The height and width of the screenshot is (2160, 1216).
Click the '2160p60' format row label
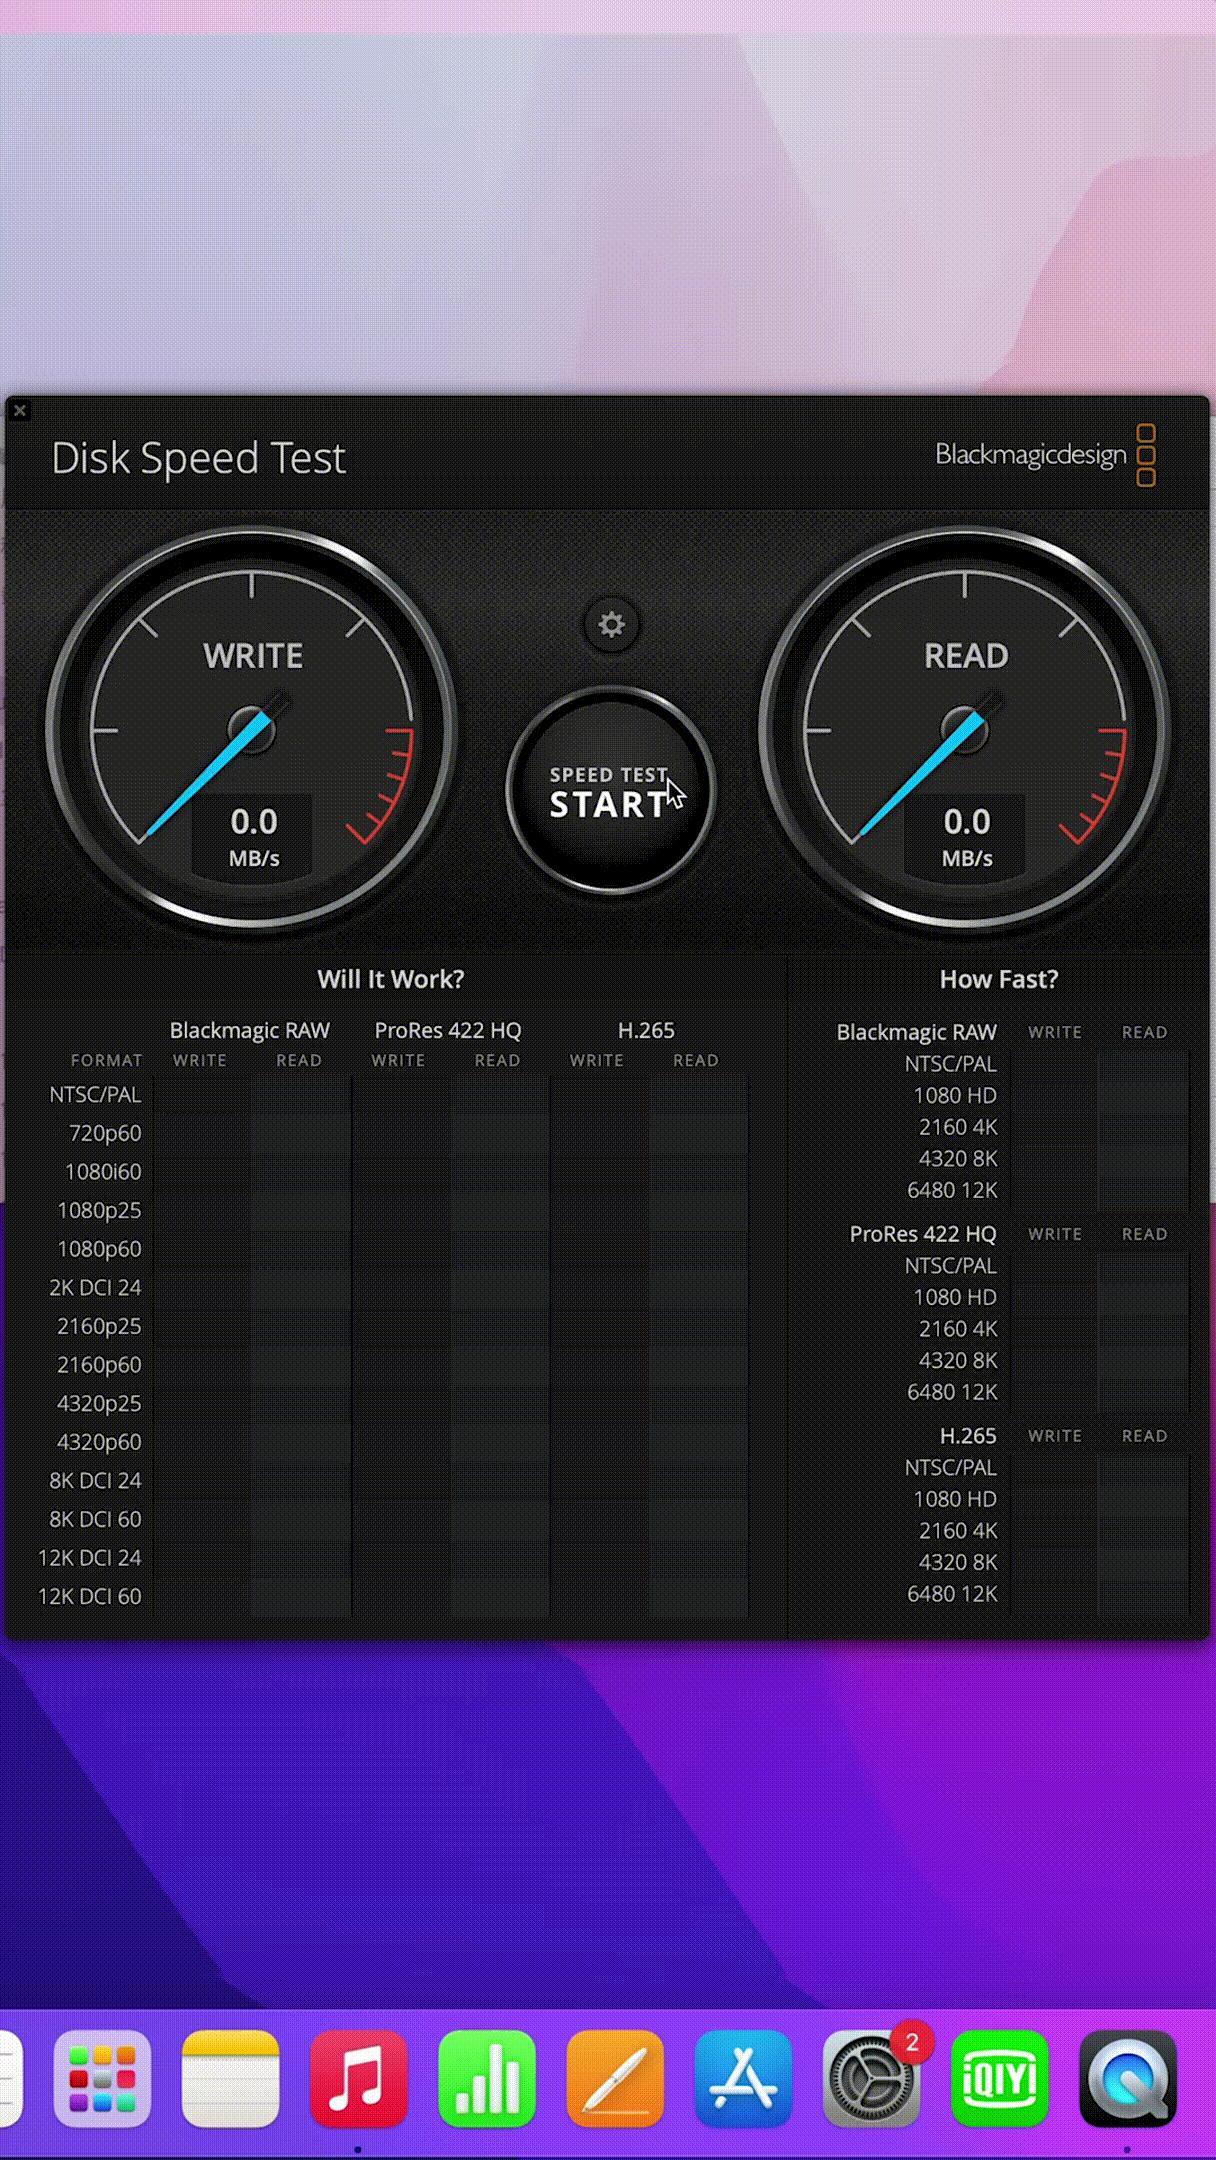(x=99, y=1365)
